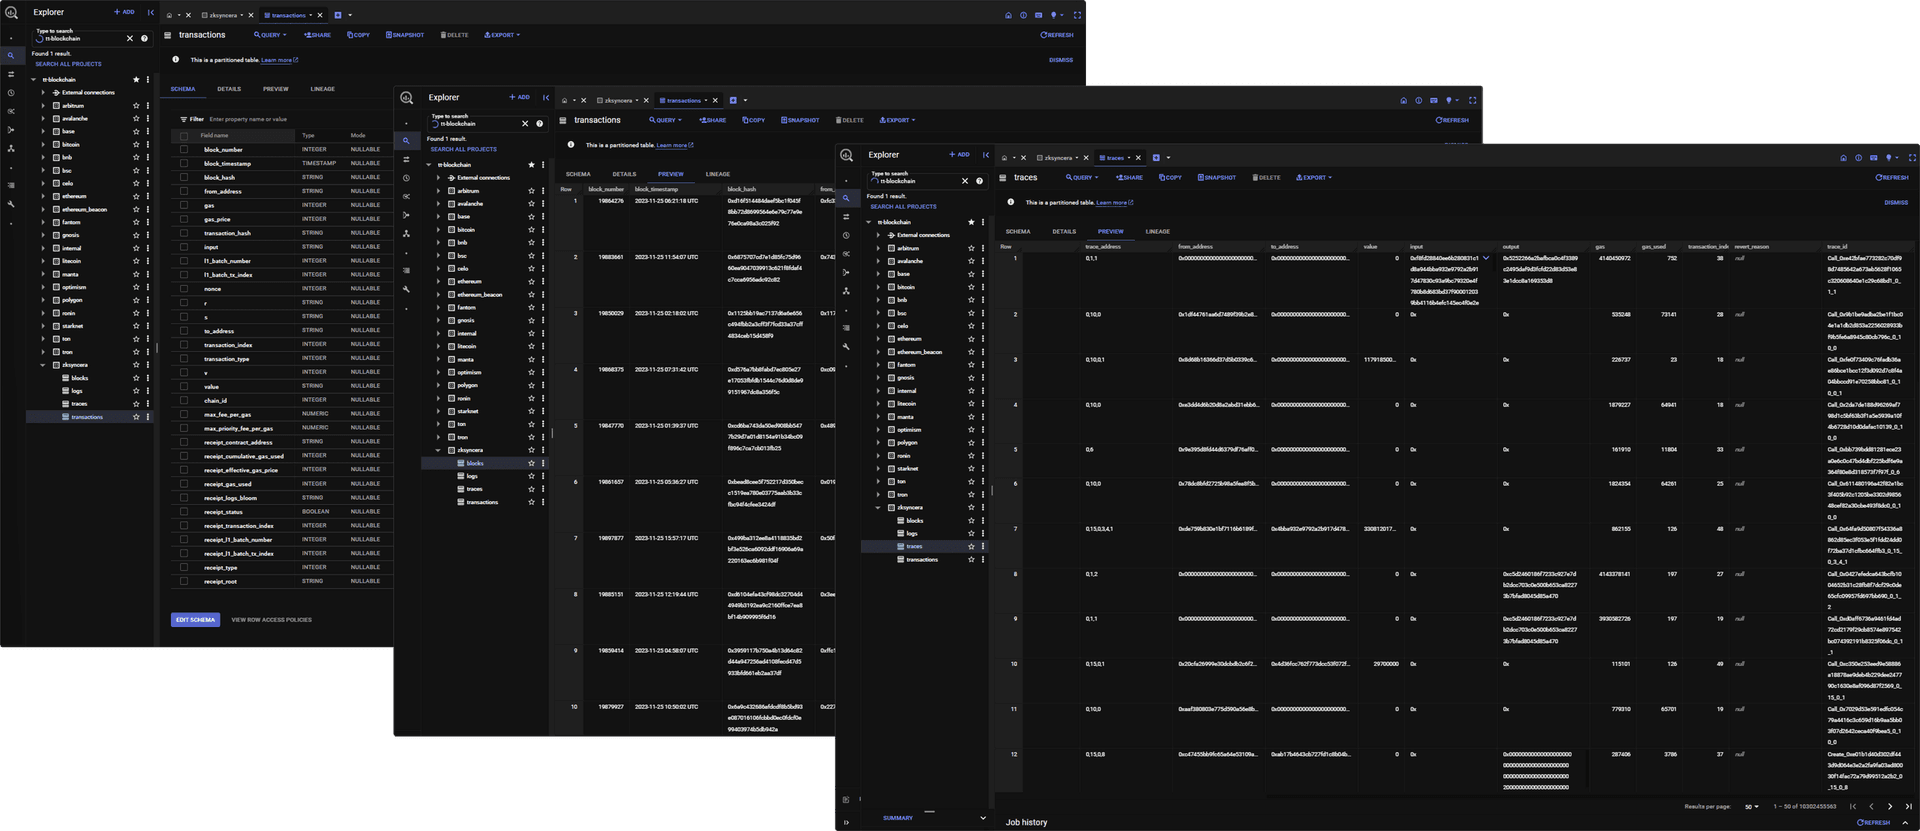Create a Snapshot of the traces table
The height and width of the screenshot is (831, 1920).
tap(1217, 178)
